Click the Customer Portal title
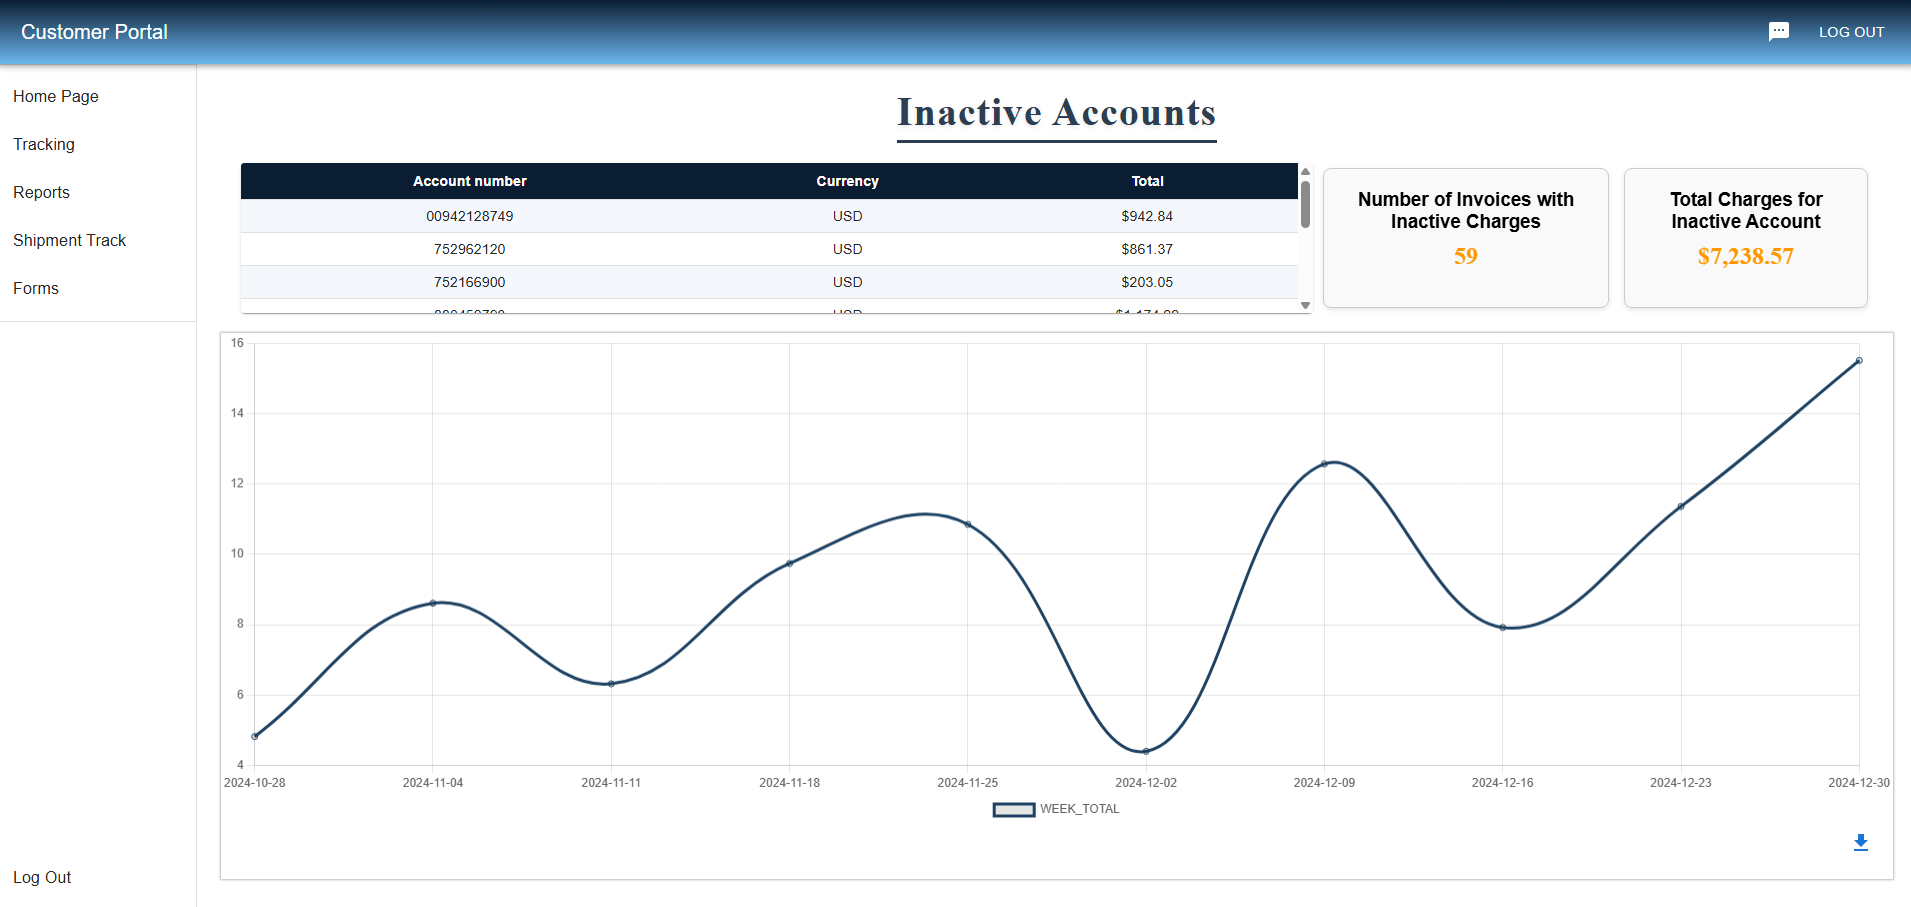Screen dimensions: 1911x907 pos(94,32)
